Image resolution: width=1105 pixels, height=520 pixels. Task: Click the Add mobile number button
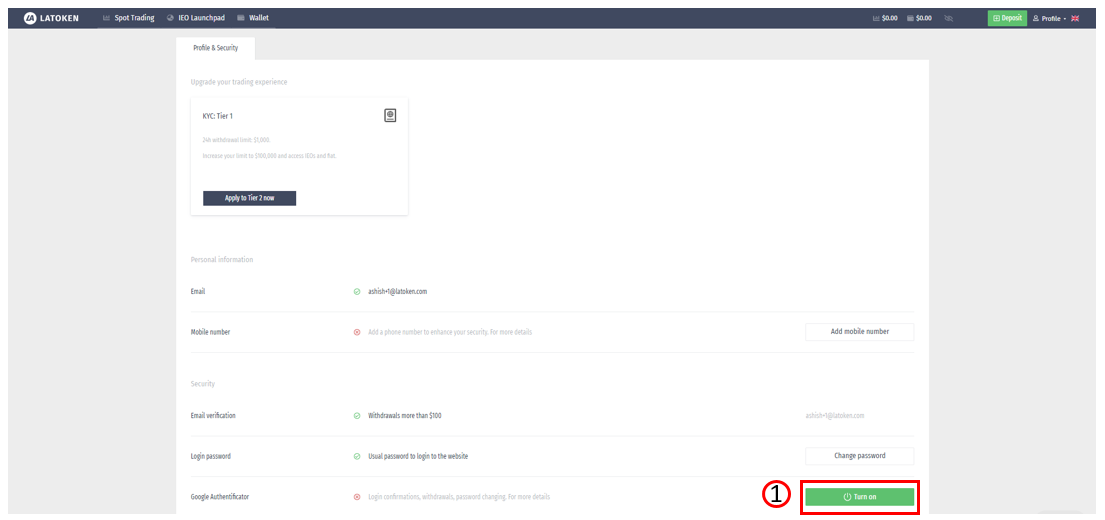[x=859, y=332]
